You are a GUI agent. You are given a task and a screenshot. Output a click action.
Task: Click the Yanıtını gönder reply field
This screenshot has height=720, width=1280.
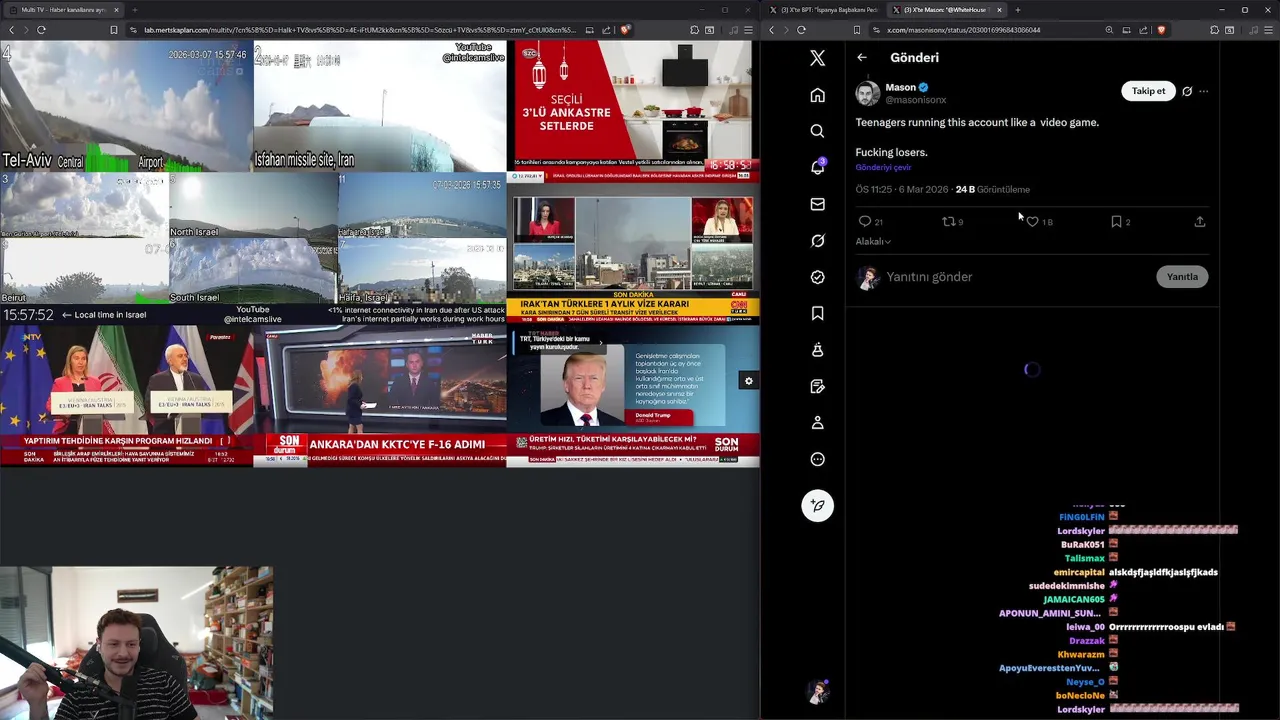(1015, 277)
